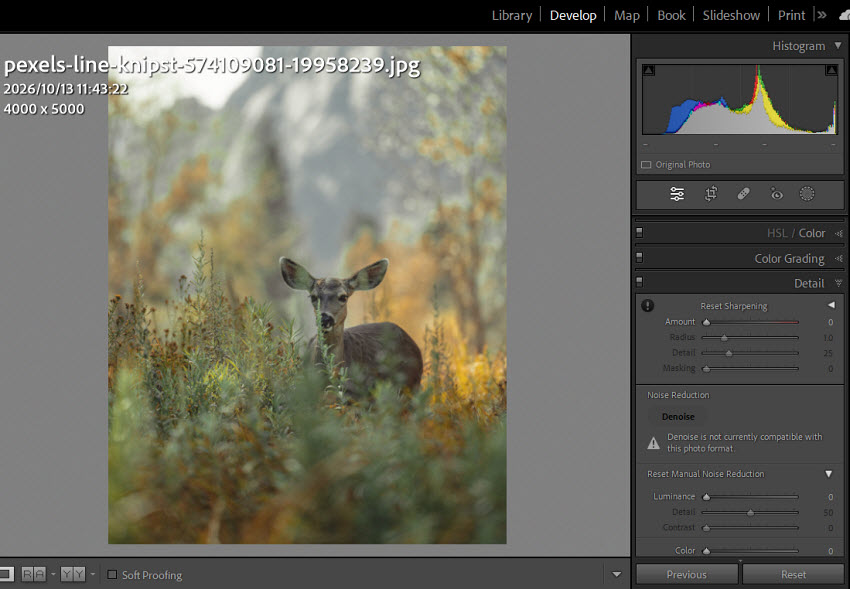Toggle the Color Grading panel switch
The height and width of the screenshot is (589, 850).
pyautogui.click(x=639, y=257)
